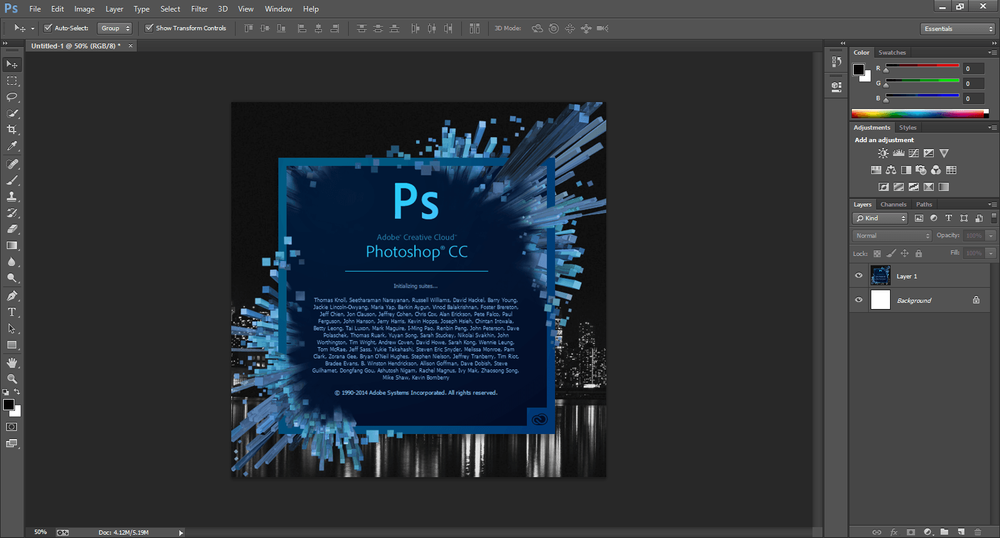Select the Rectangular Marquee tool
This screenshot has width=1000, height=538.
tap(11, 81)
